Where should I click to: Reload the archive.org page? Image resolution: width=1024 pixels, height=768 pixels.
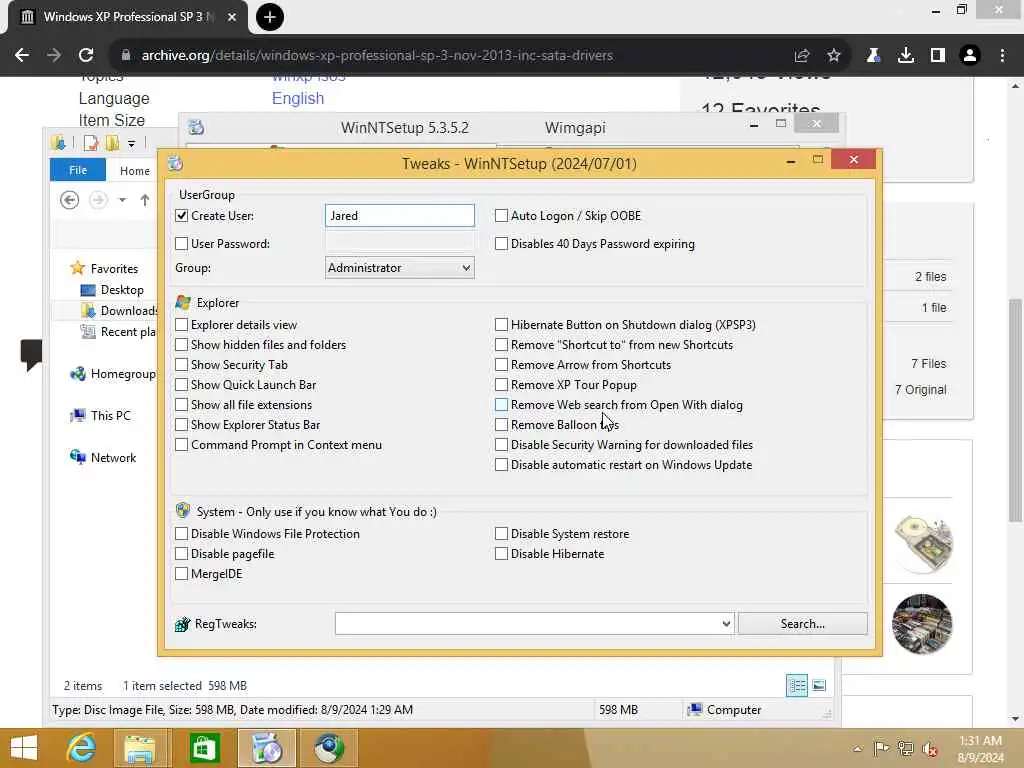pyautogui.click(x=86, y=56)
